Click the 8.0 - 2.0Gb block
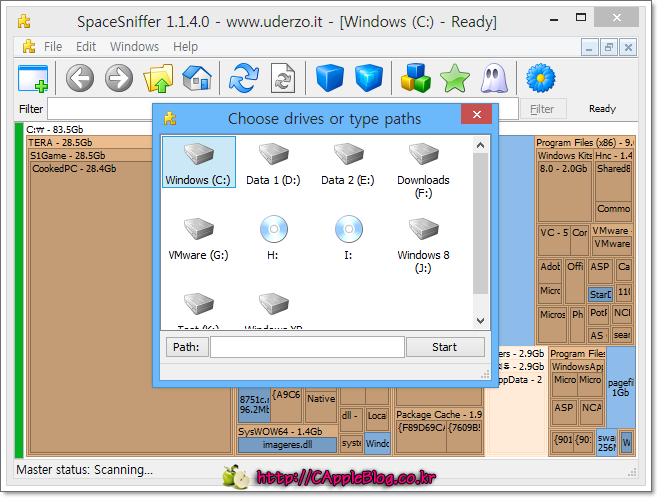Screen dimensions: 658x498 tap(564, 191)
